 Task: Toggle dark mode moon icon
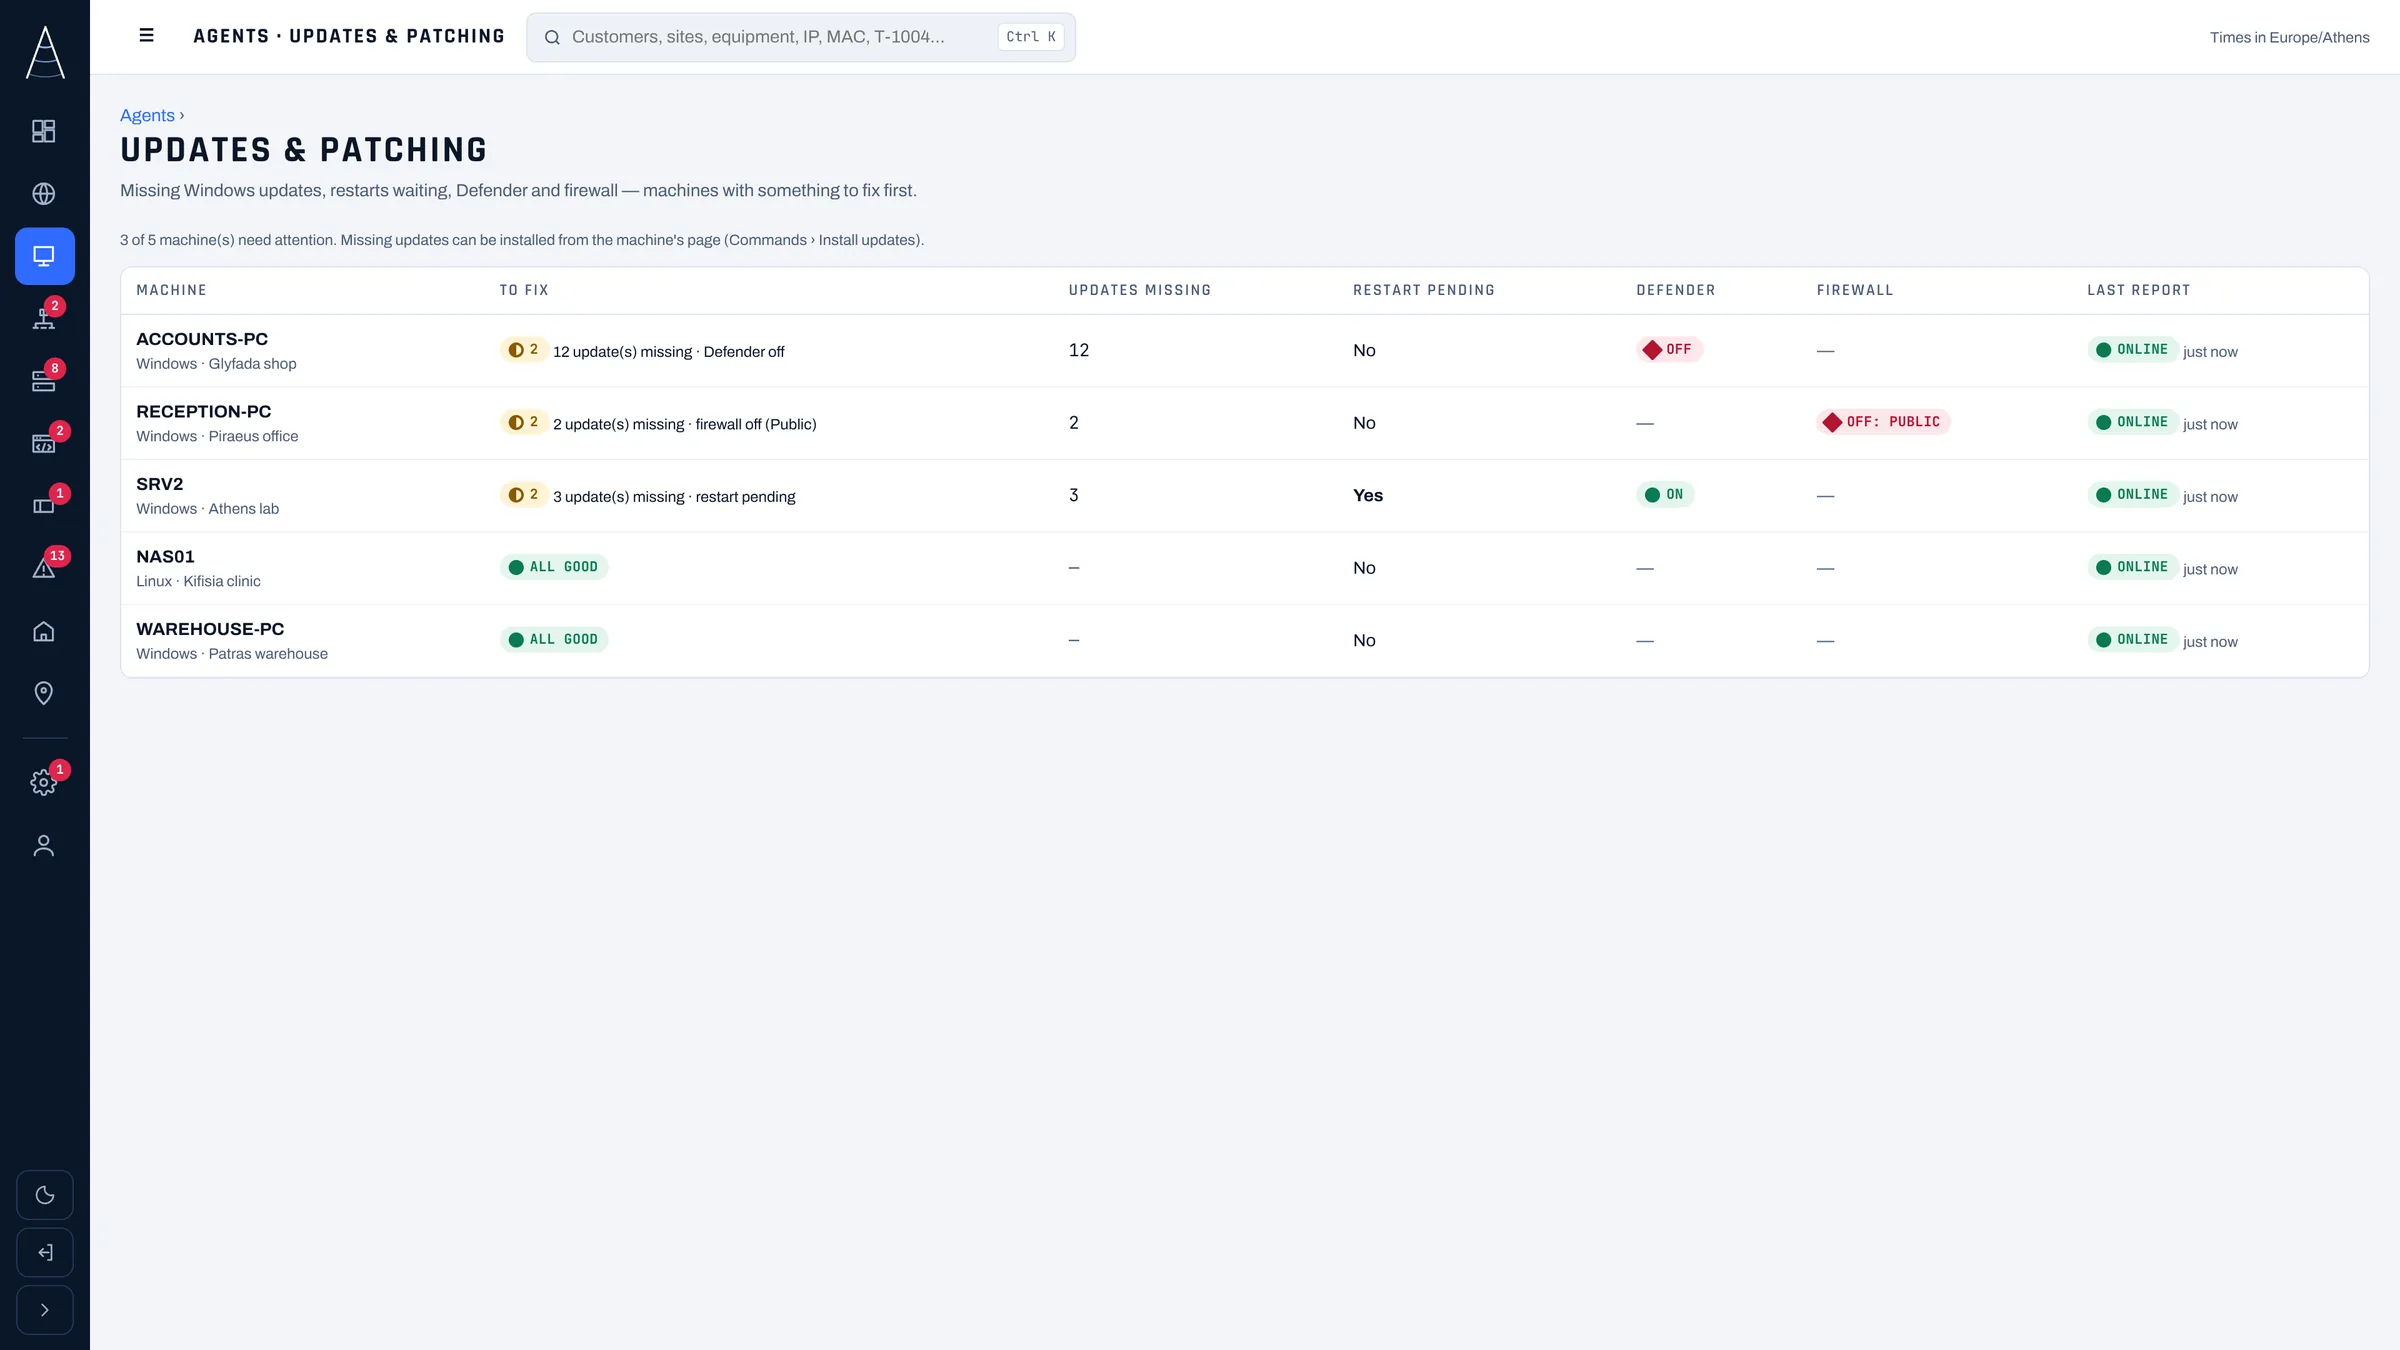[45, 1195]
